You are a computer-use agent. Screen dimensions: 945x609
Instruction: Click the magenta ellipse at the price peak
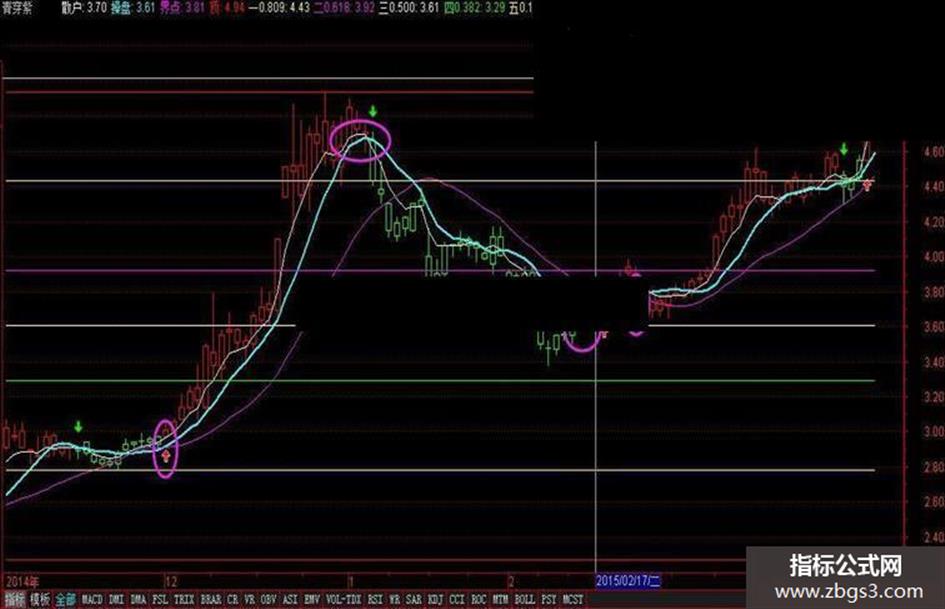click(x=360, y=140)
